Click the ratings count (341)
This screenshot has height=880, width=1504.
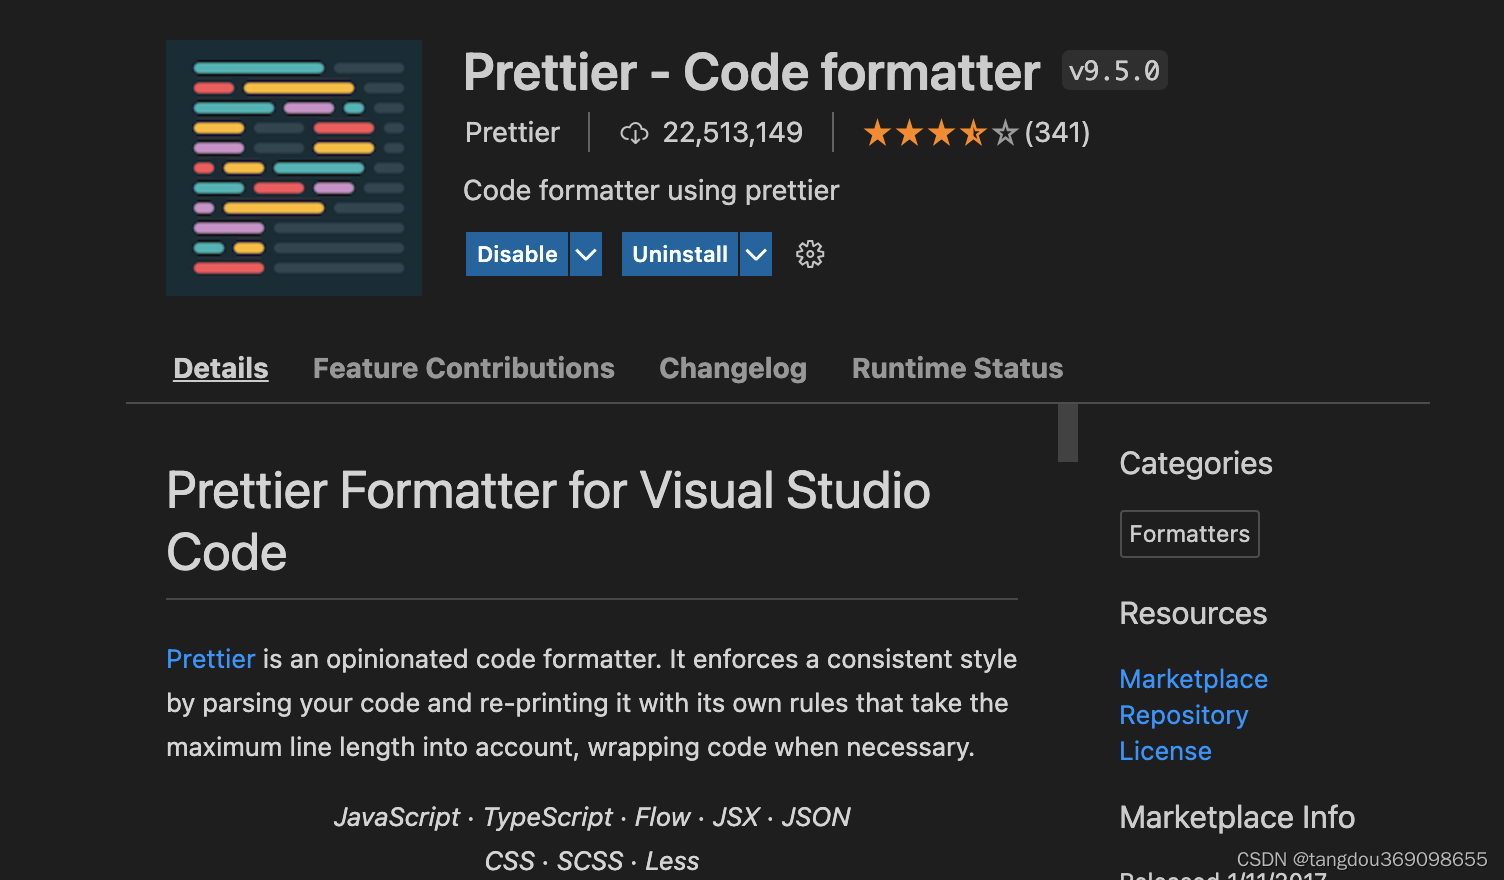[1057, 132]
